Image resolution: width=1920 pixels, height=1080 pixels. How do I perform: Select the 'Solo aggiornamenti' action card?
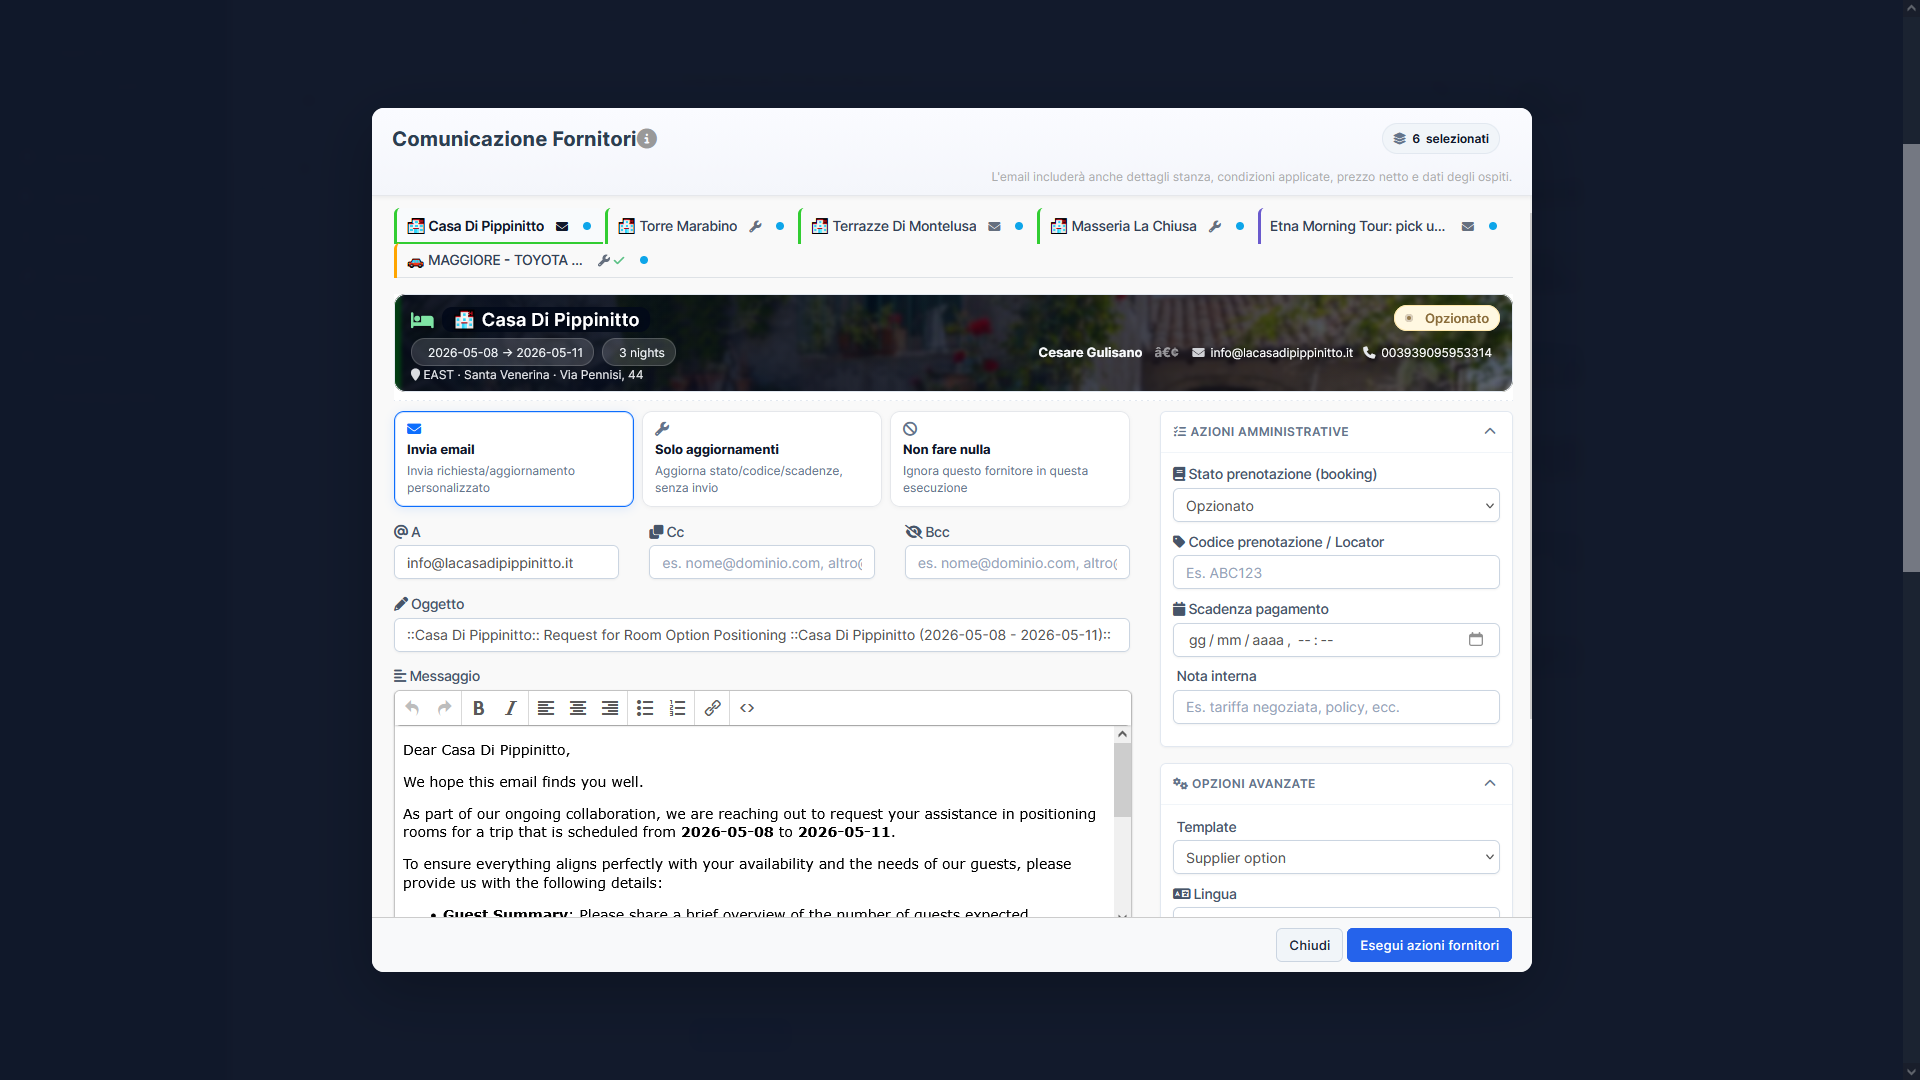pos(761,458)
